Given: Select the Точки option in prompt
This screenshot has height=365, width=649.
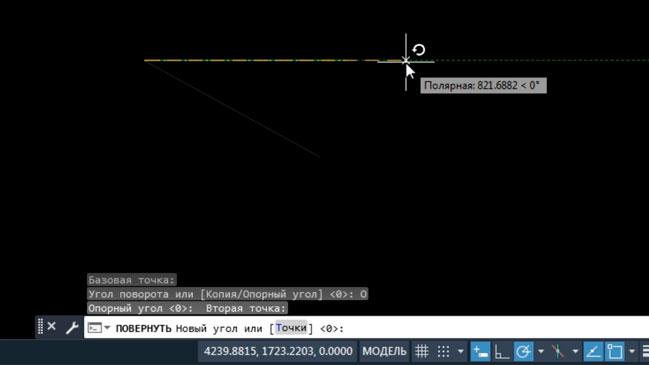Looking at the screenshot, I should click(291, 328).
